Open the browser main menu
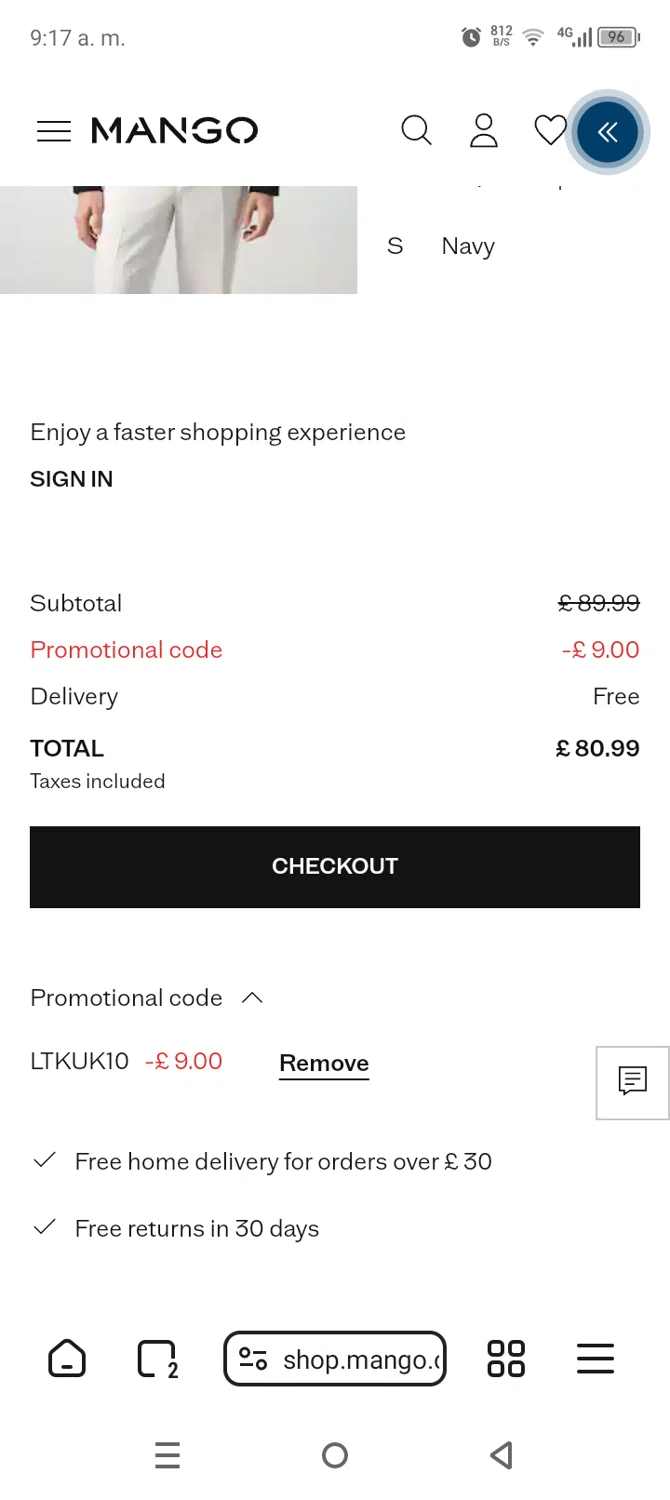Screen dimensions: 670x1500 click(595, 1360)
